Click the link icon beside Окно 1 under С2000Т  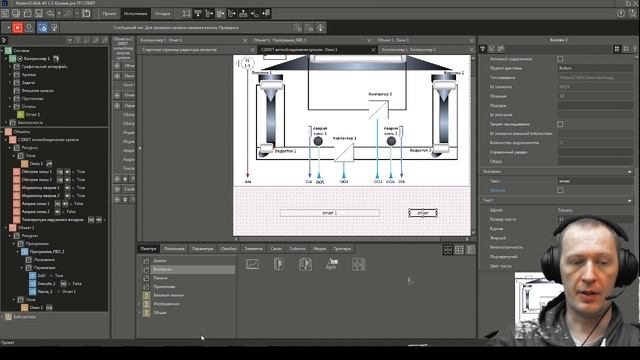pos(49,164)
